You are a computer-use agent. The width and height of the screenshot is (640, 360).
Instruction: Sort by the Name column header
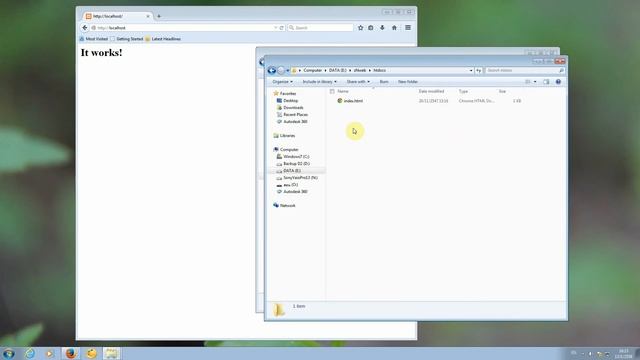click(343, 91)
